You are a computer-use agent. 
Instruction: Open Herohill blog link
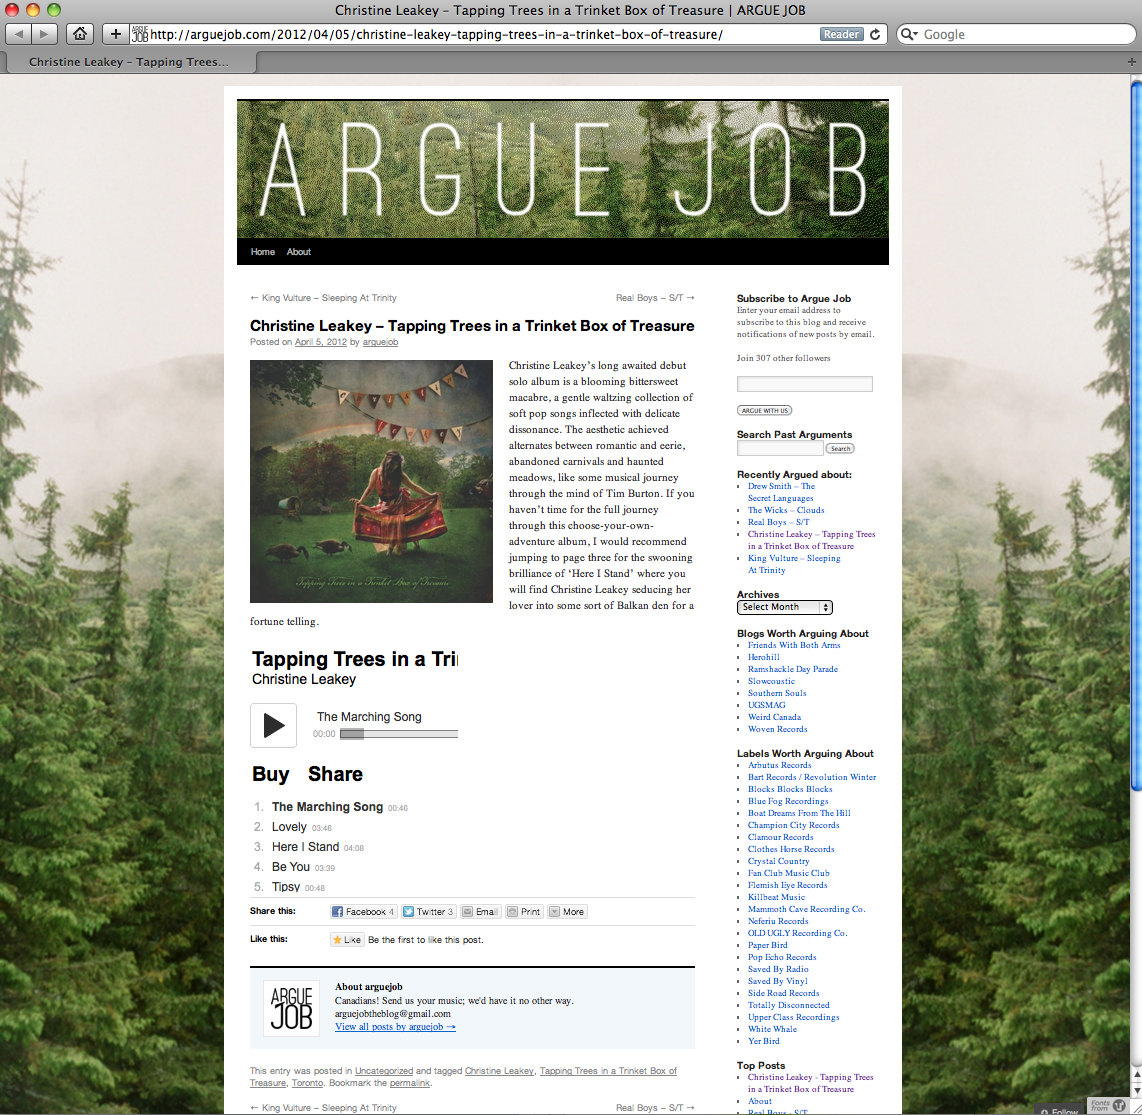pyautogui.click(x=763, y=657)
